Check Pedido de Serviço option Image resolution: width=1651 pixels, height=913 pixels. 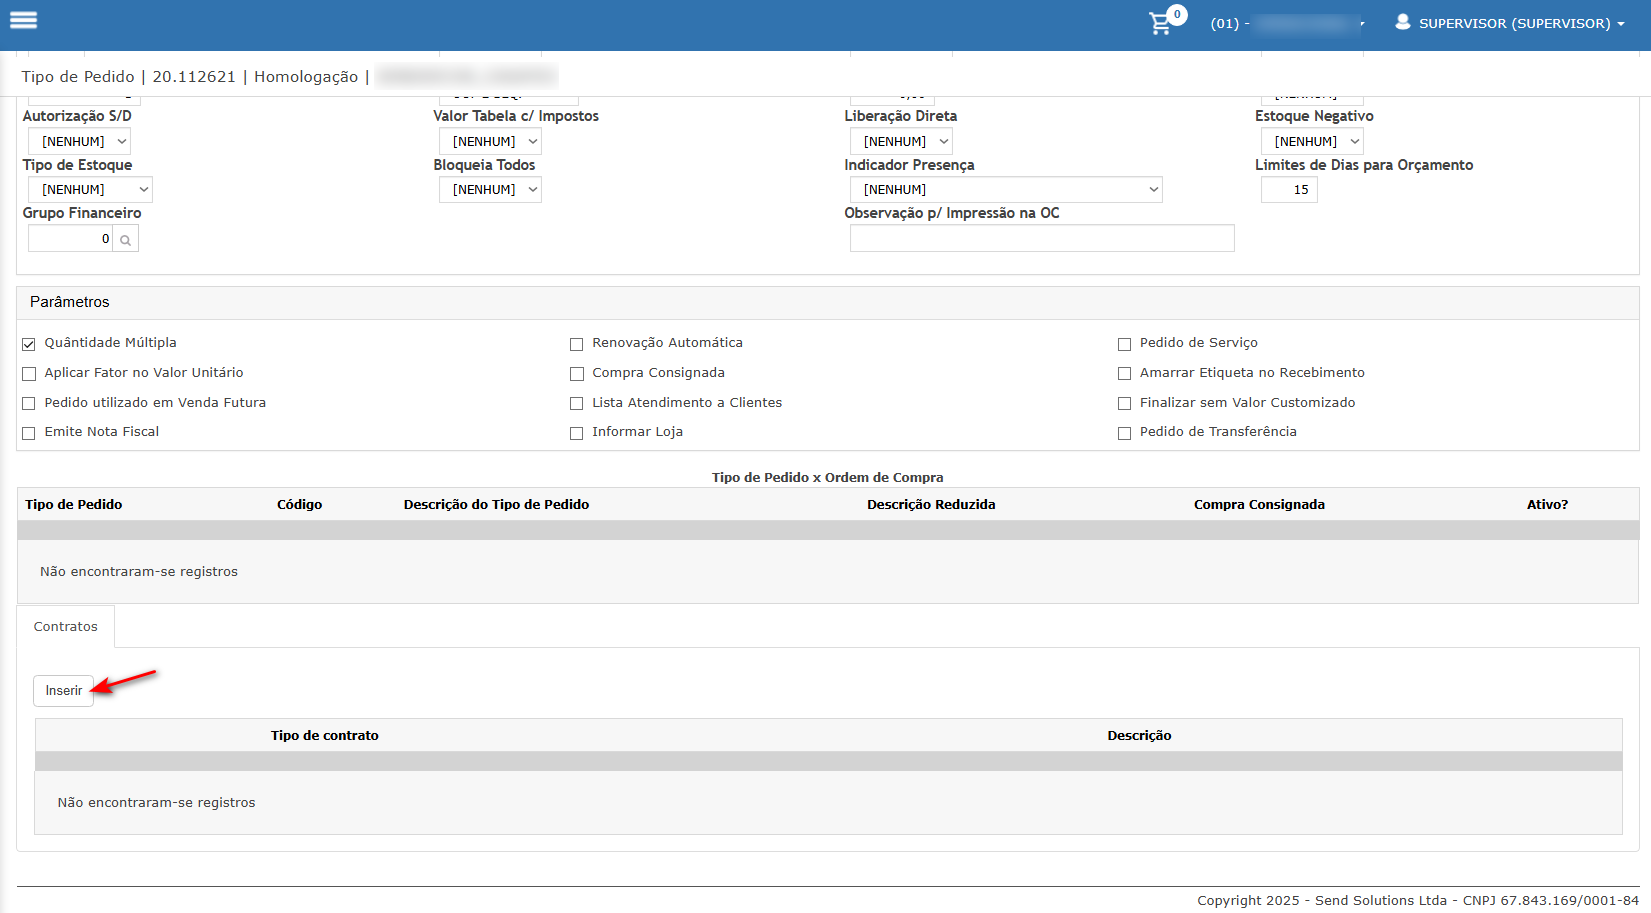pos(1124,344)
